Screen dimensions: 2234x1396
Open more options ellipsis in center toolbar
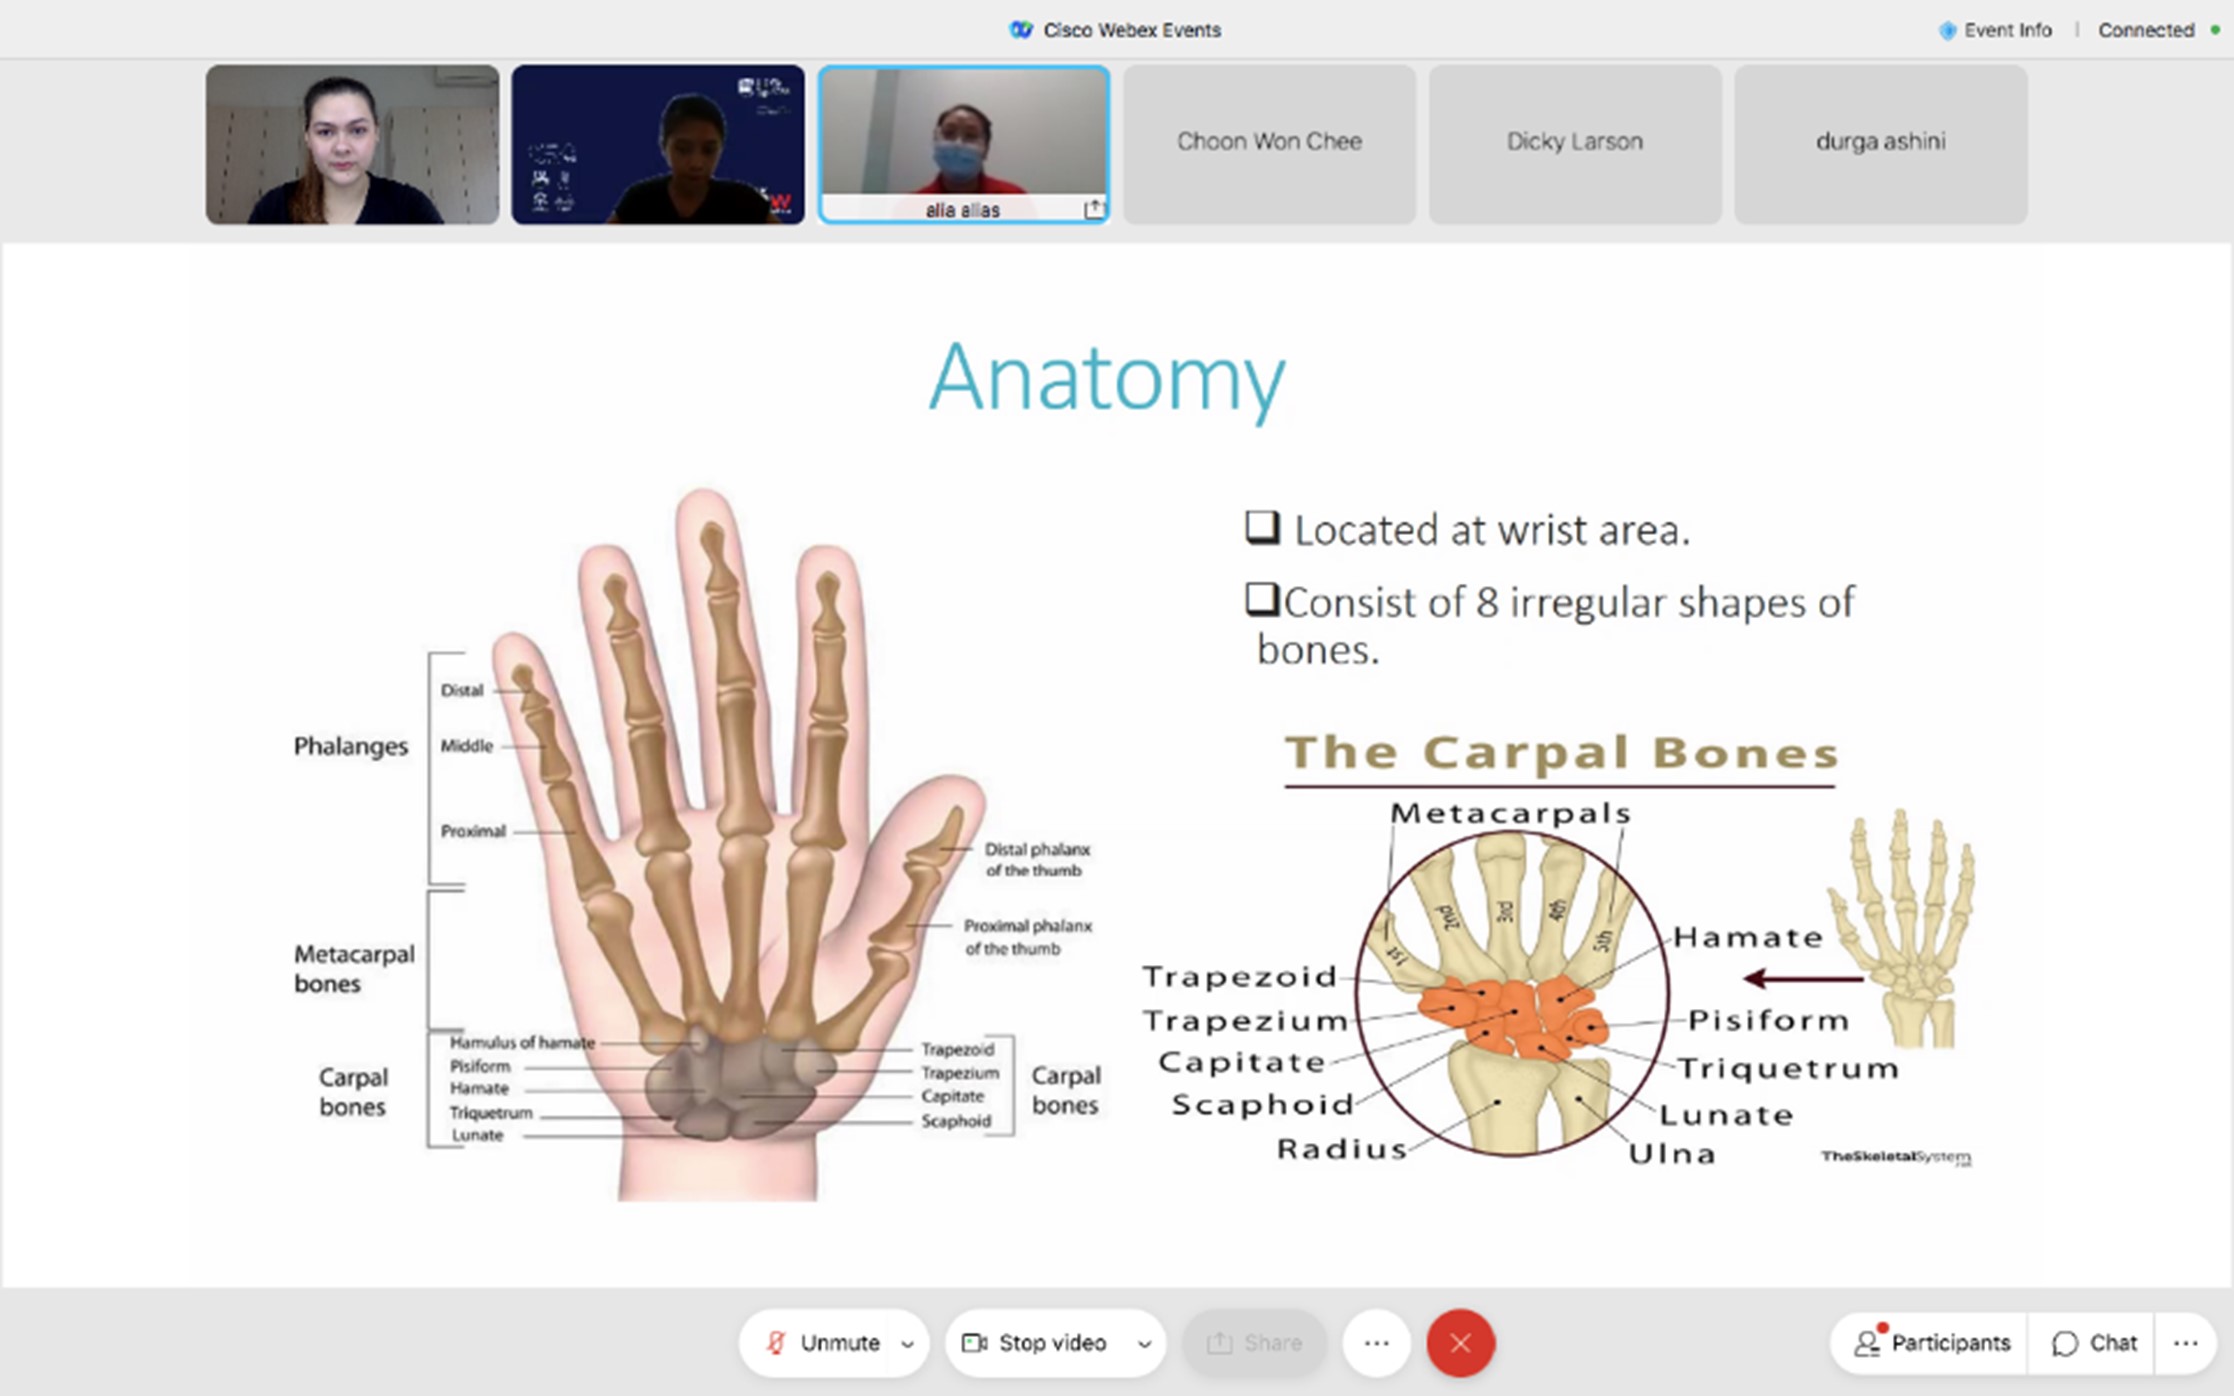[1377, 1343]
